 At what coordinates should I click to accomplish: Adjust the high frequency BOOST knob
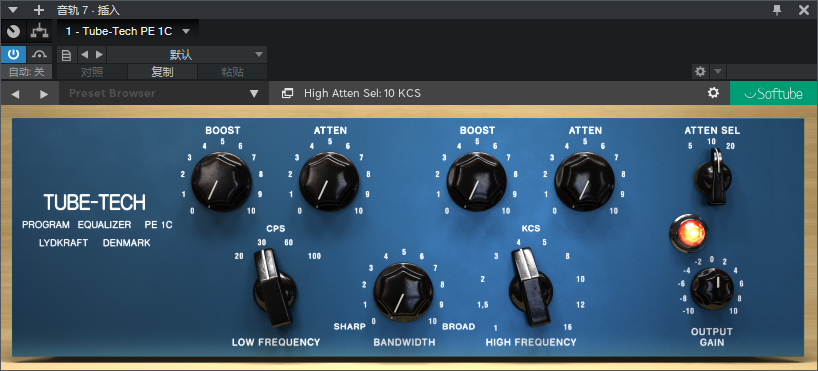[x=477, y=182]
